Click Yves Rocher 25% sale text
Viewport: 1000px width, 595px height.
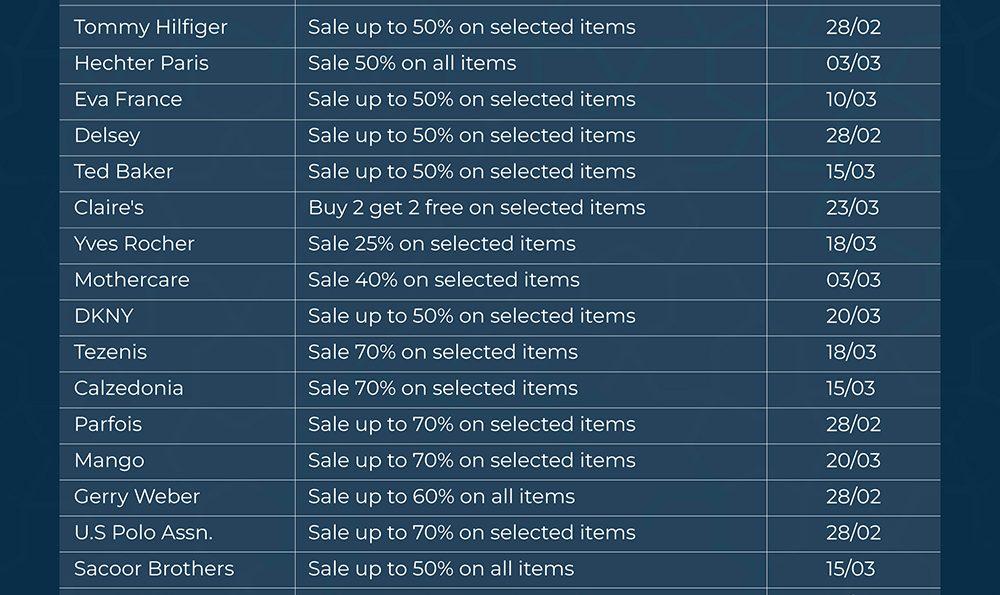[x=441, y=243]
